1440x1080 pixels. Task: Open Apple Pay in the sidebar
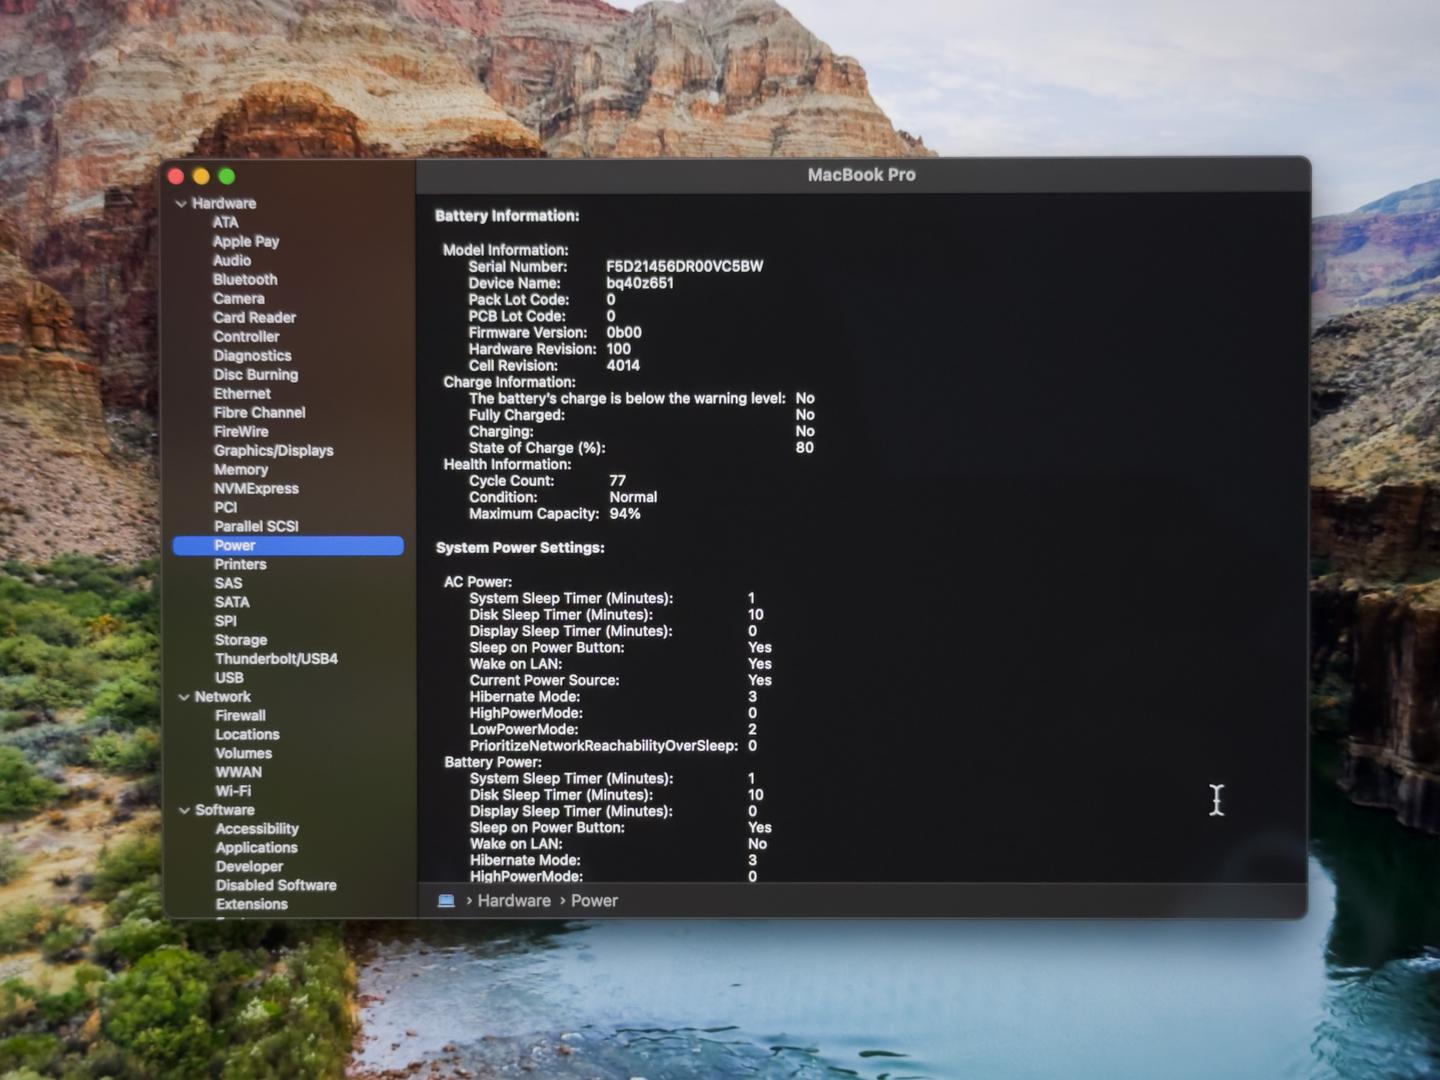click(x=246, y=241)
